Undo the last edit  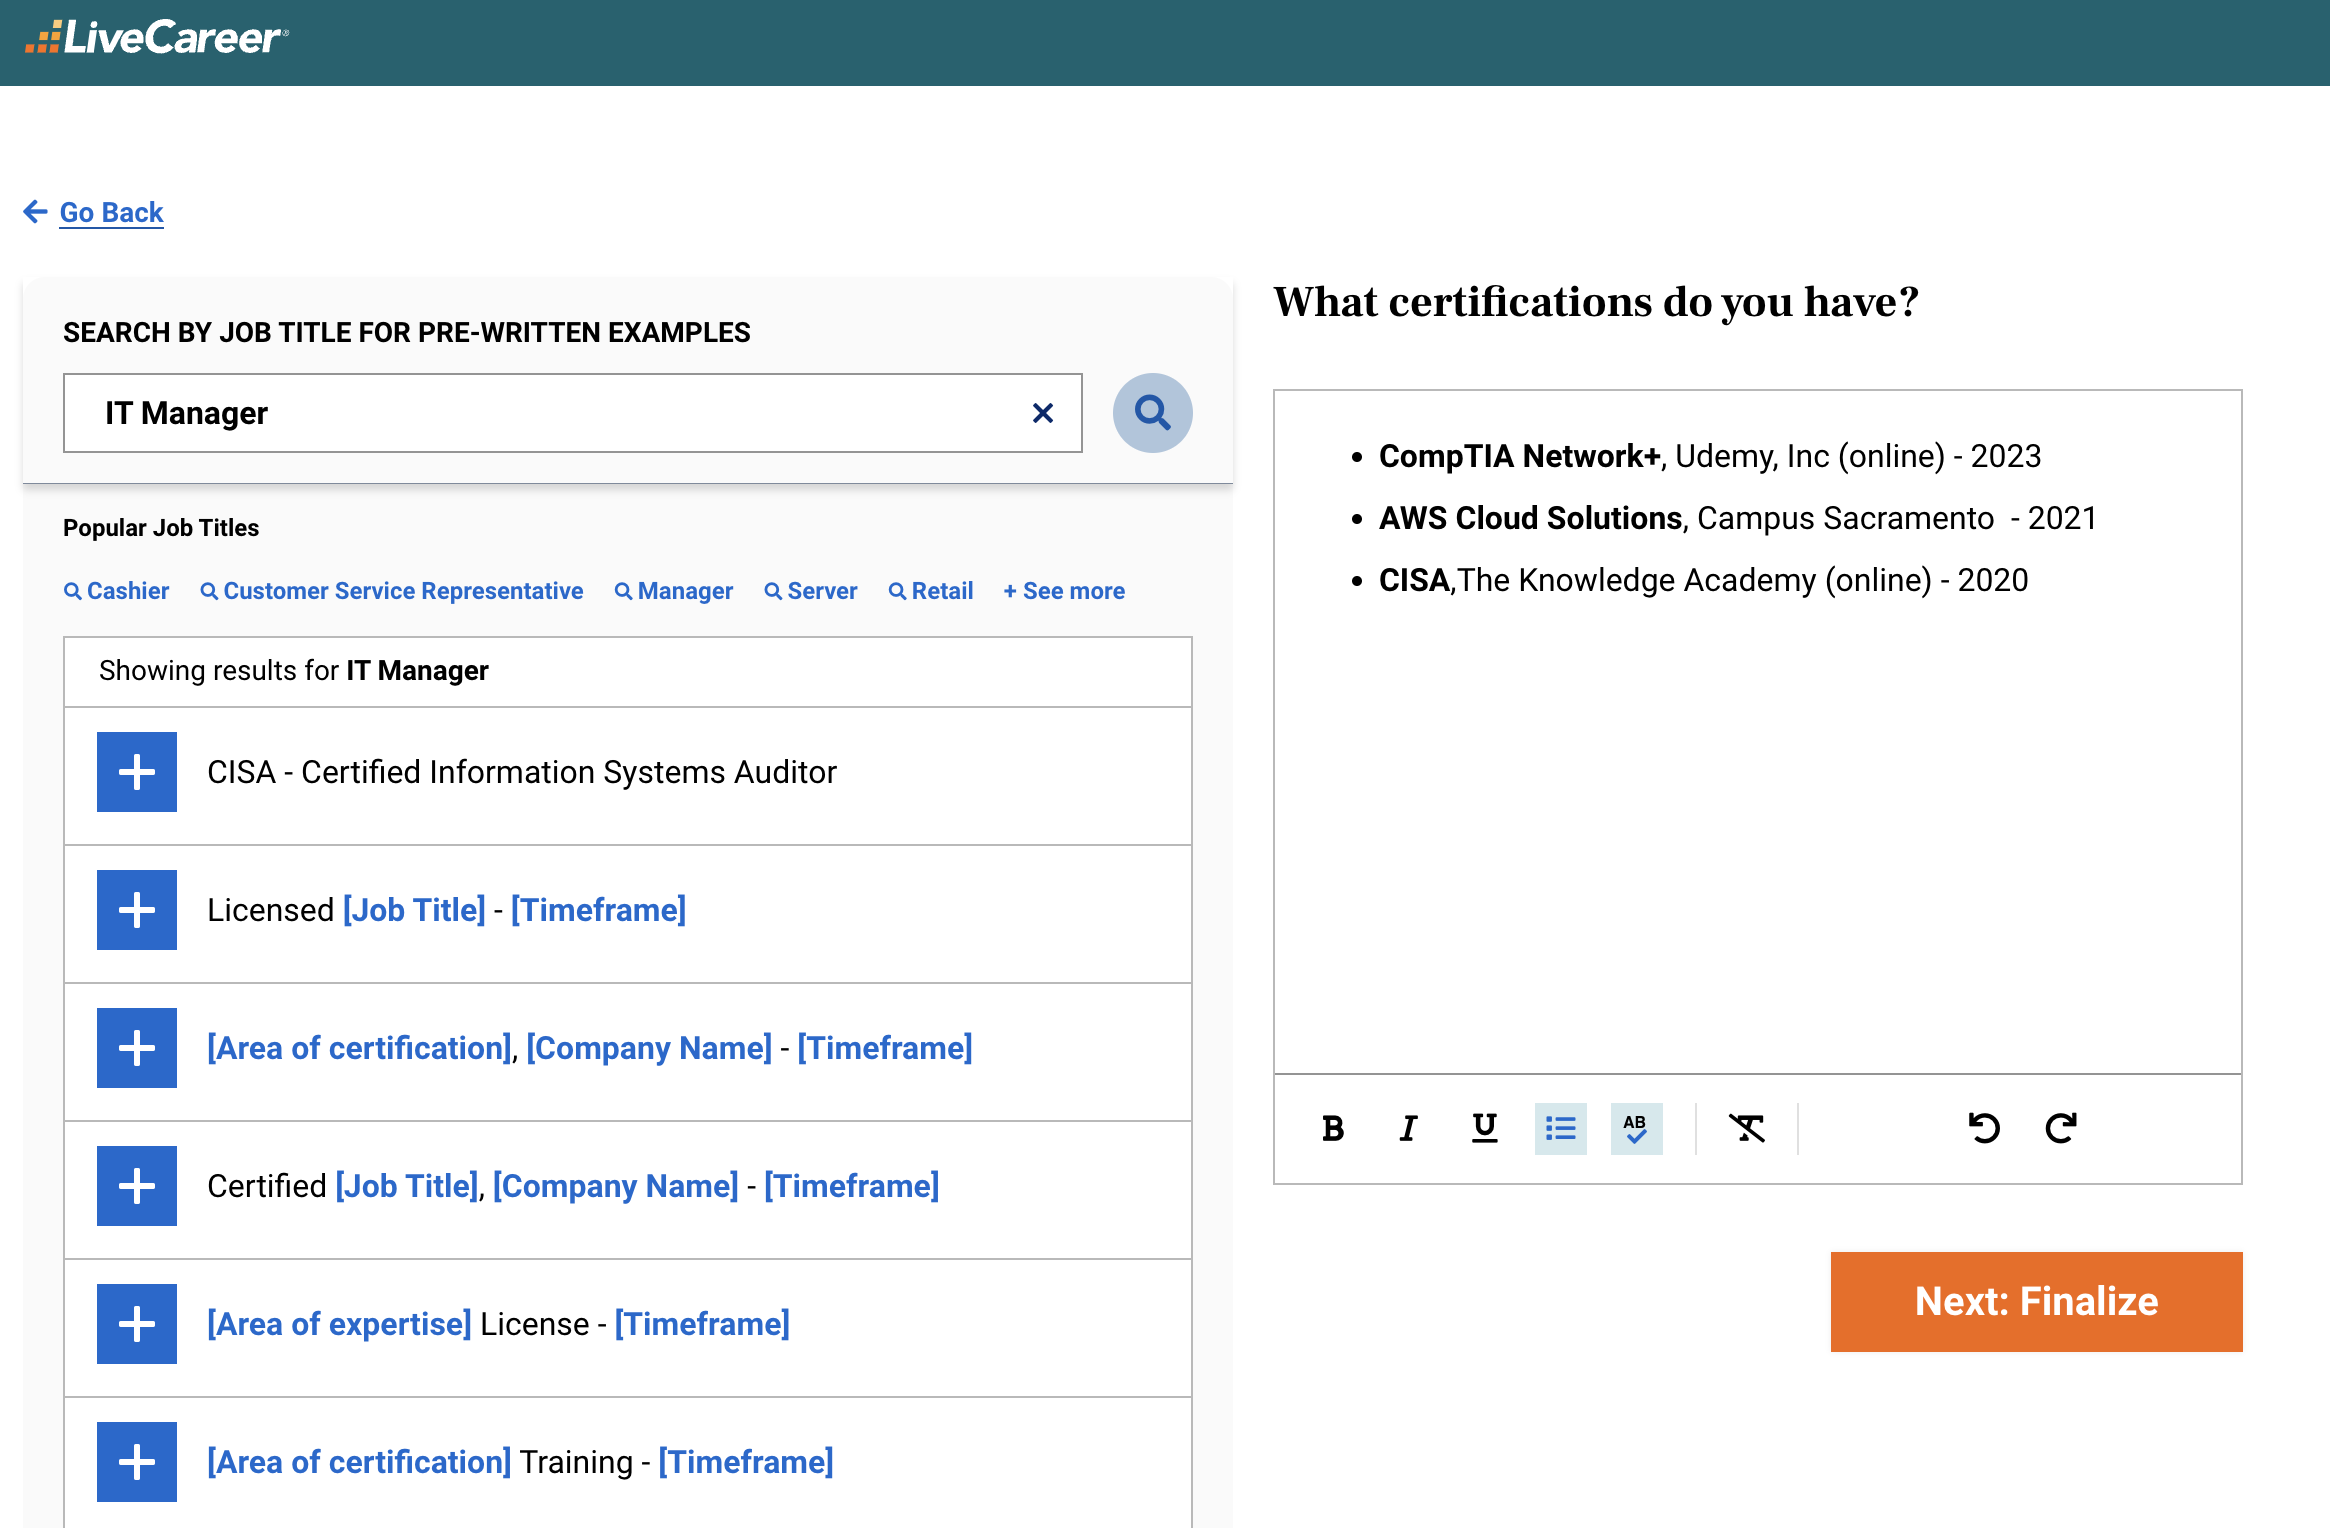point(1984,1129)
